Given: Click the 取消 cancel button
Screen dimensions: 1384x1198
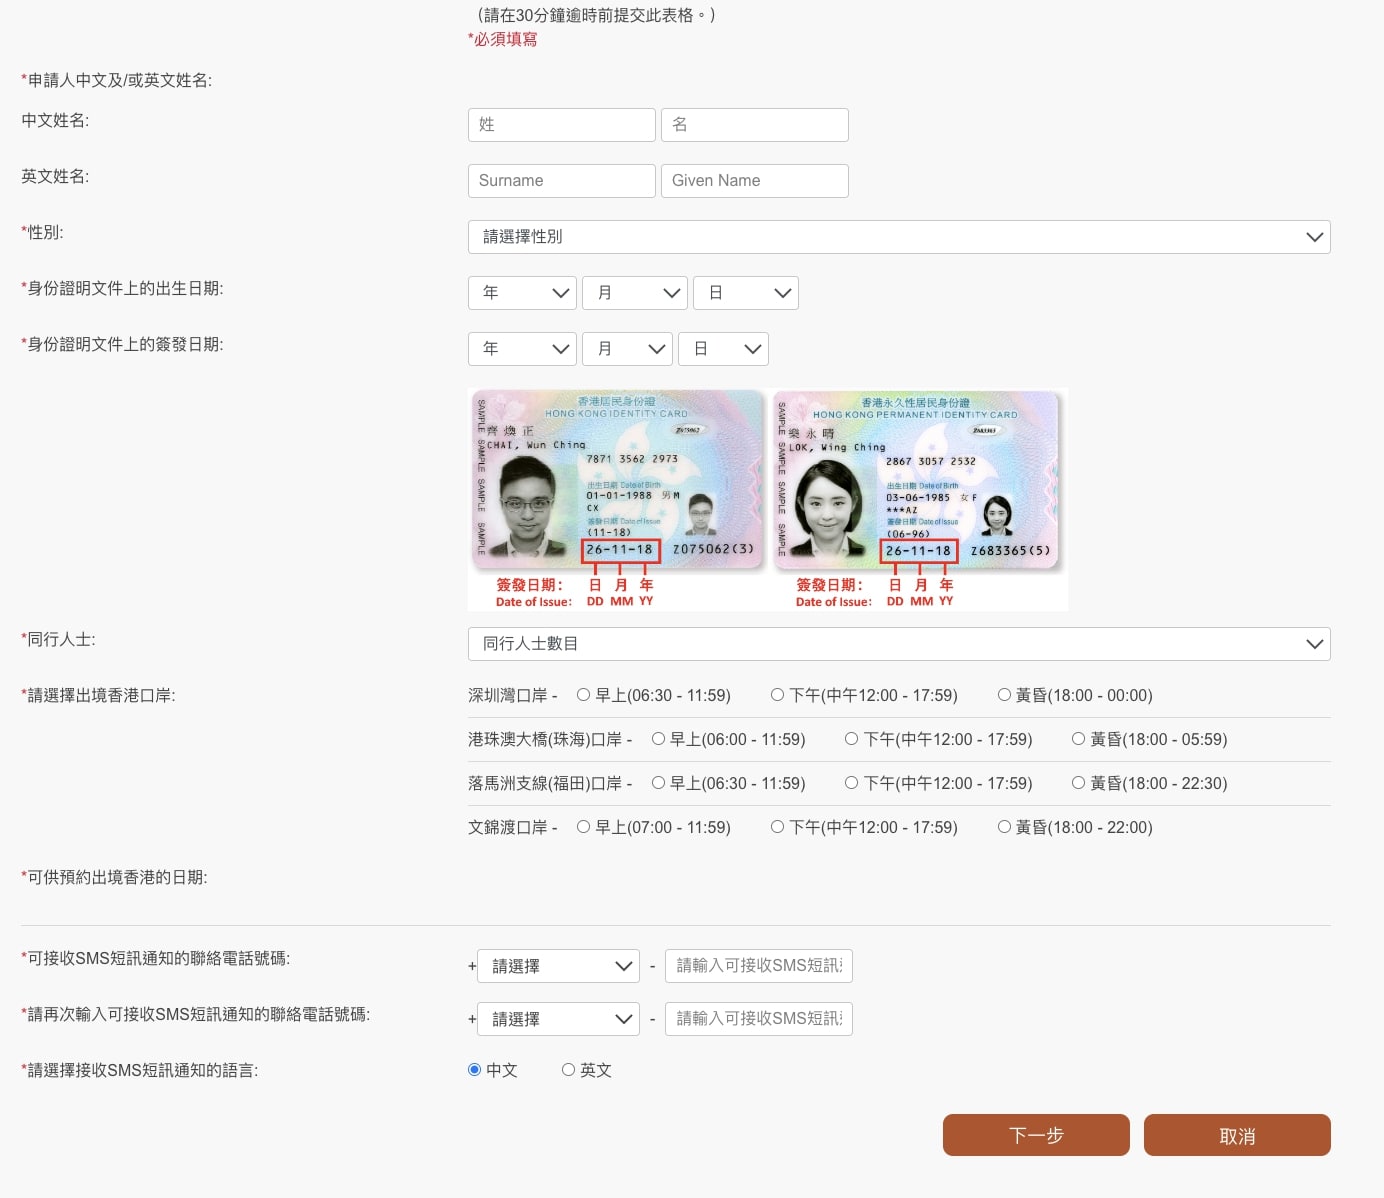Looking at the screenshot, I should [x=1237, y=1135].
